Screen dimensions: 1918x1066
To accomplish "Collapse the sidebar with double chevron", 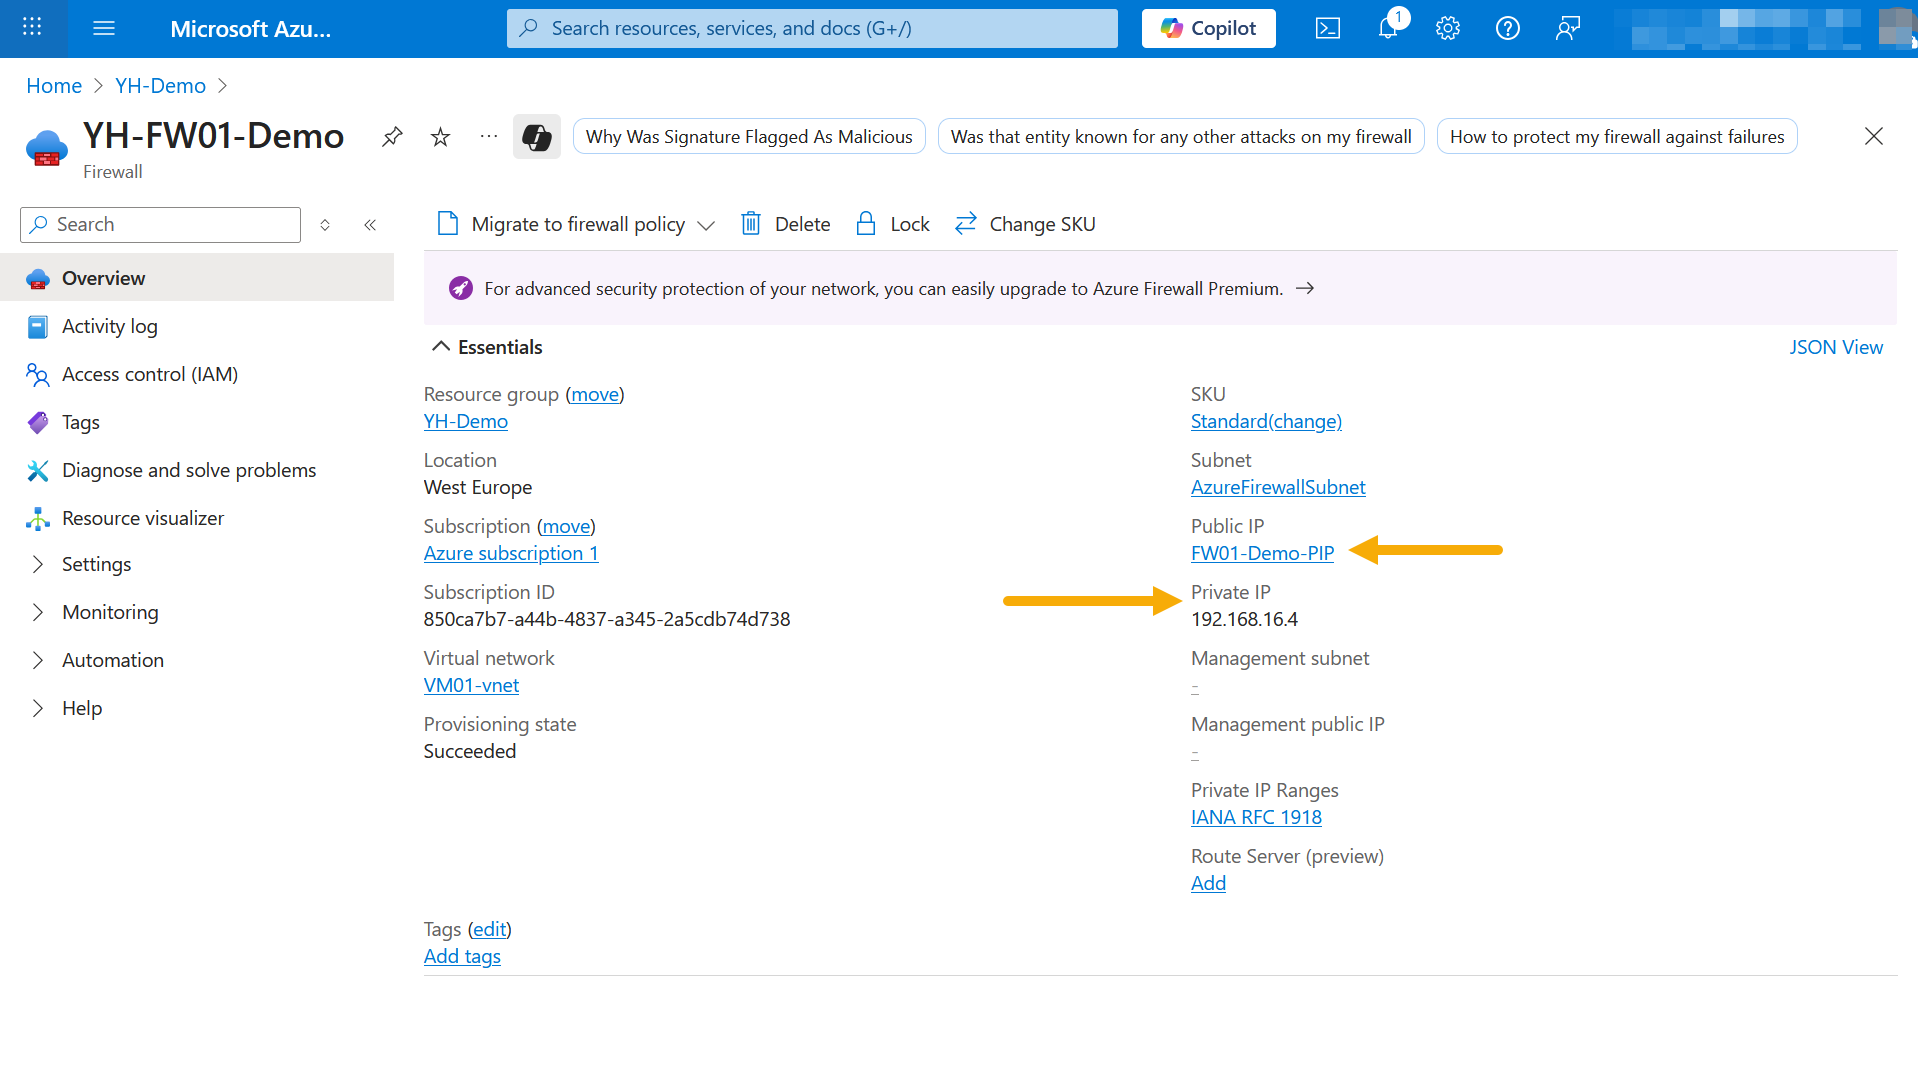I will [370, 224].
